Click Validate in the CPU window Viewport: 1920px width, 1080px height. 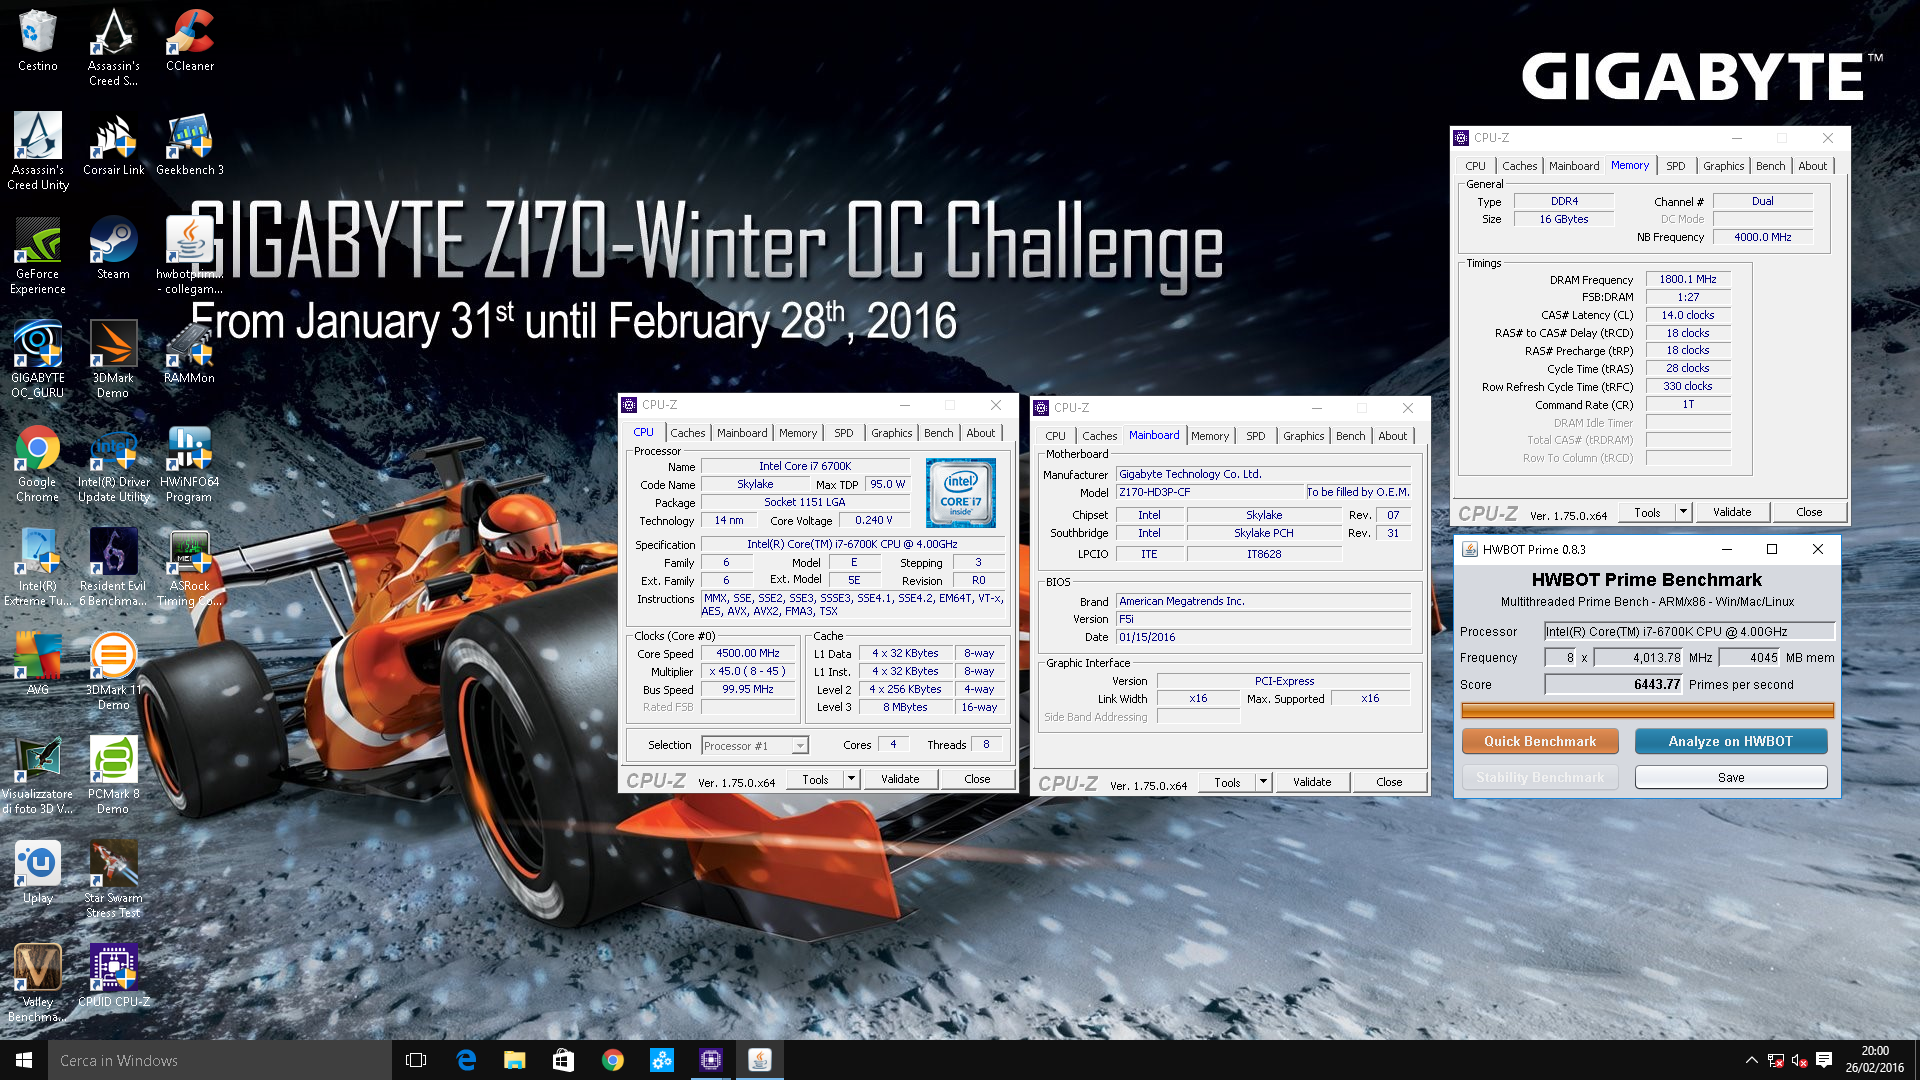tap(900, 779)
